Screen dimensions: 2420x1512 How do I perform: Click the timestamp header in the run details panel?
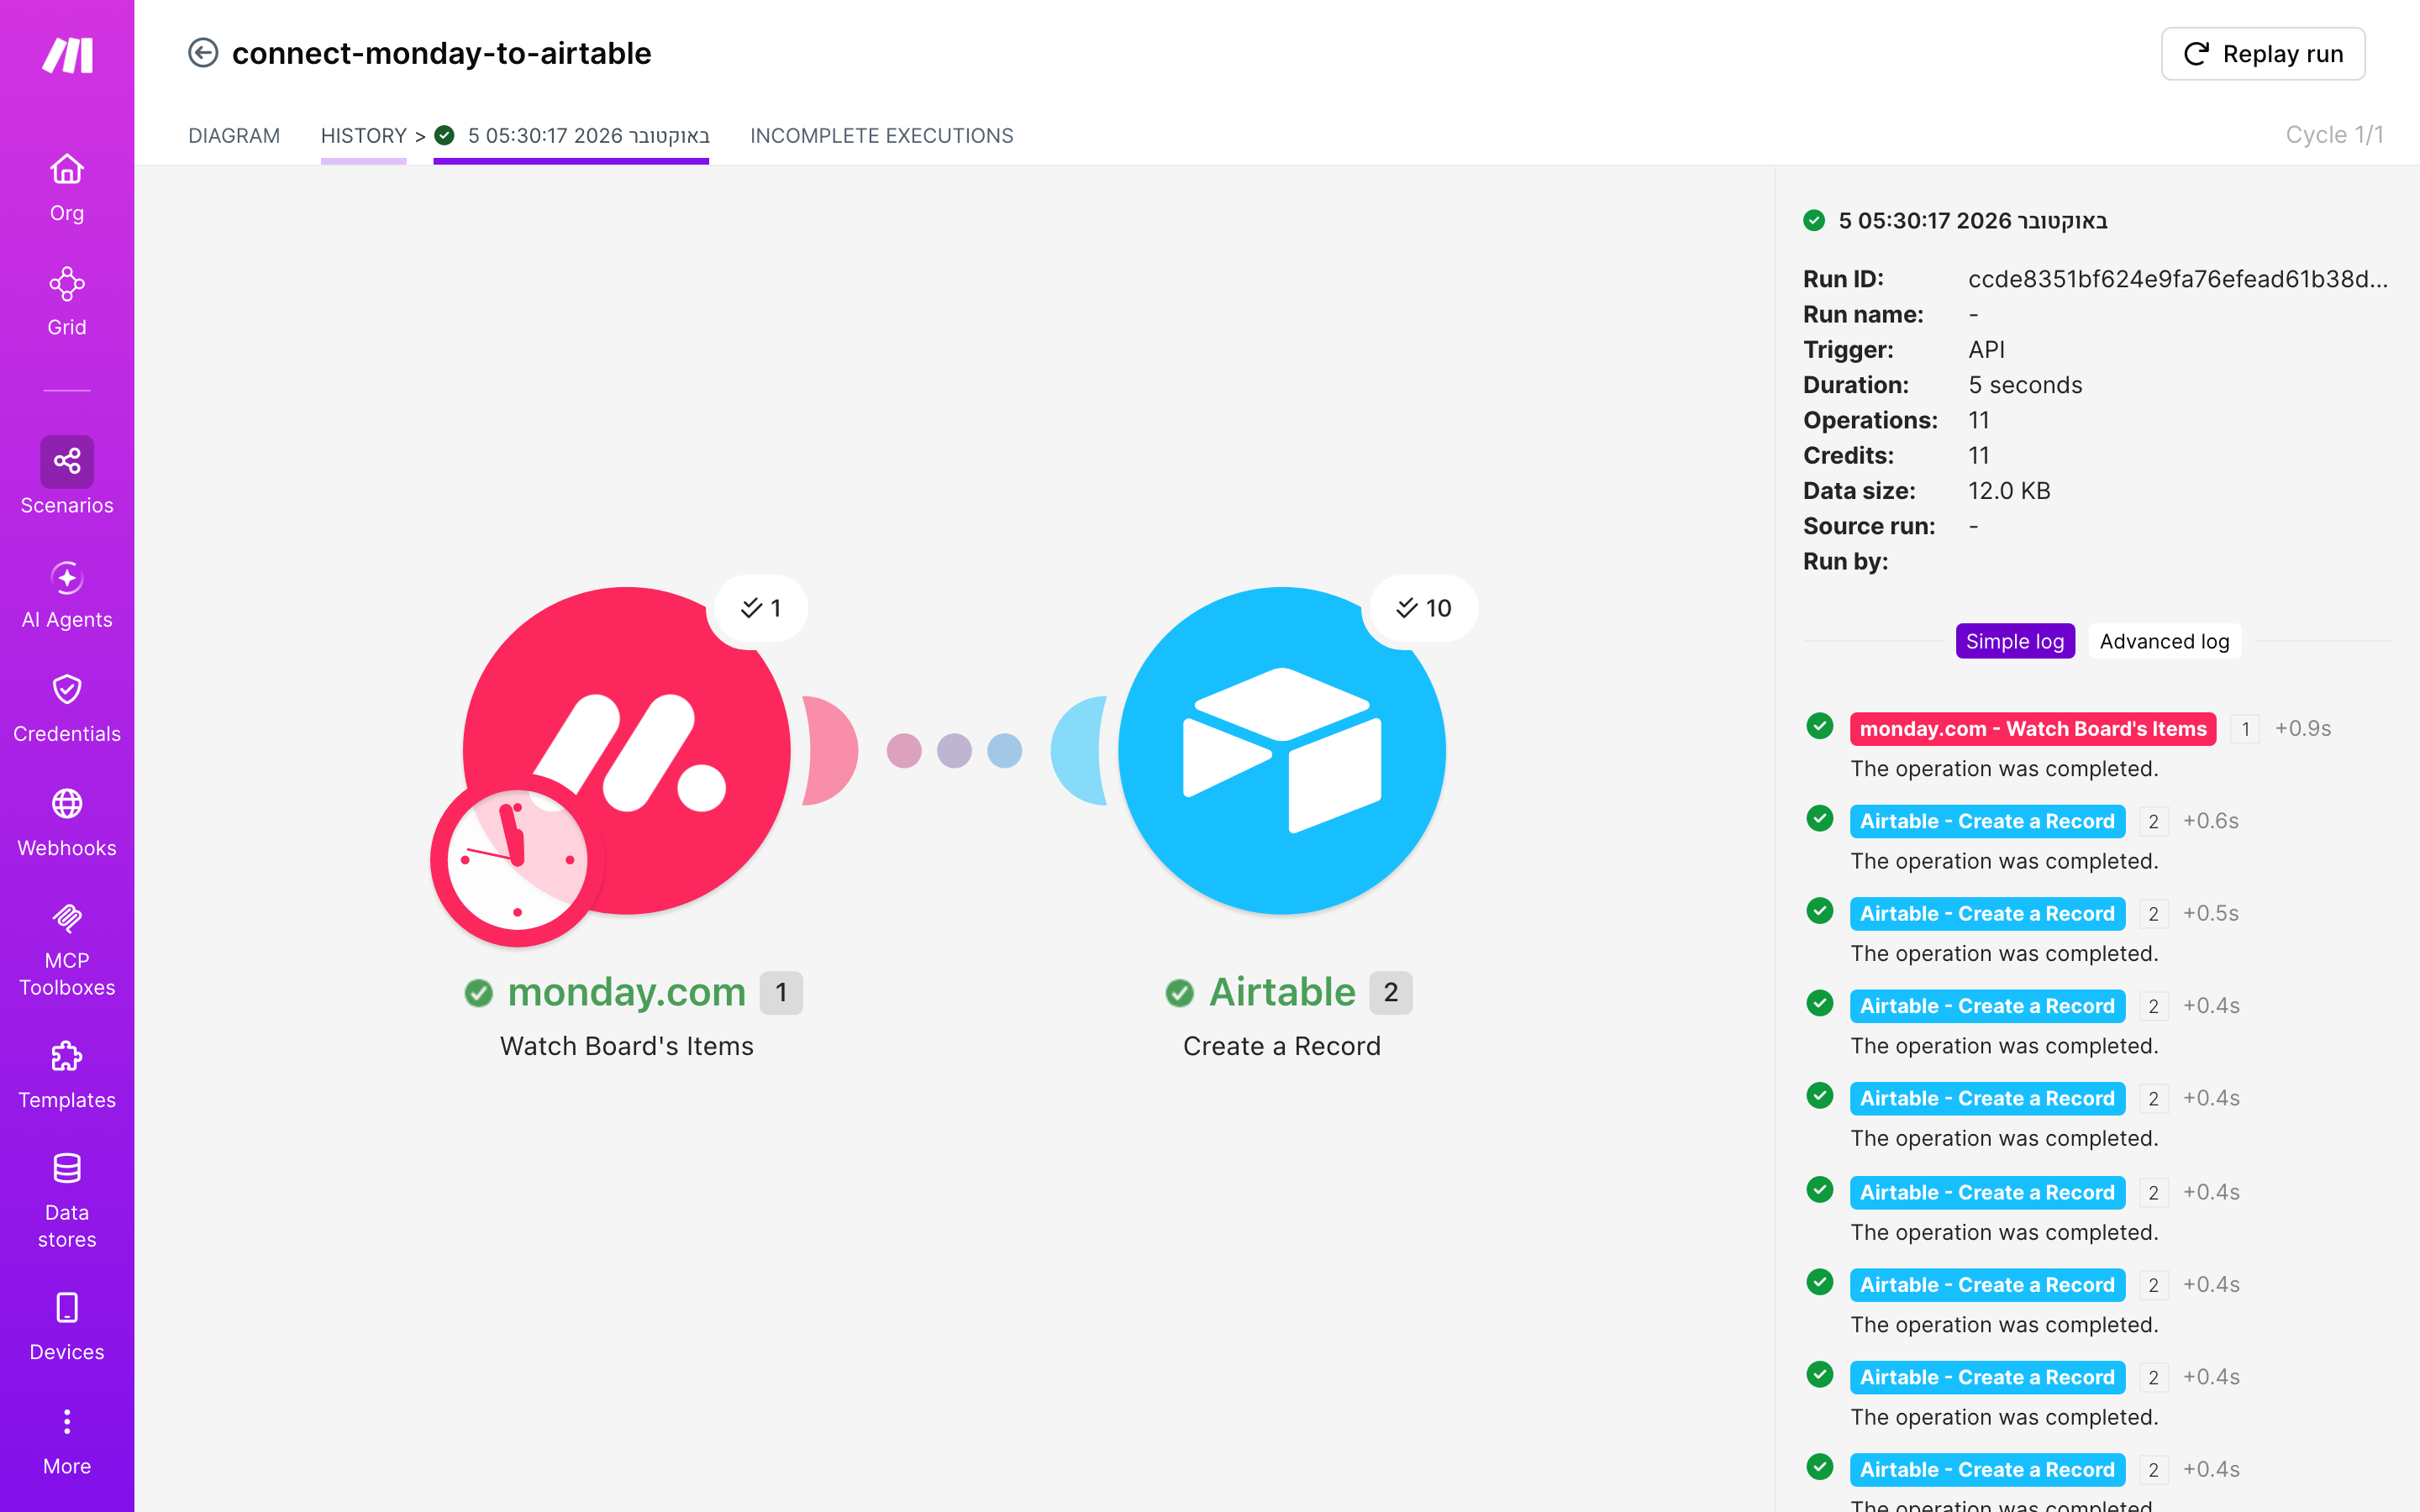(1972, 221)
